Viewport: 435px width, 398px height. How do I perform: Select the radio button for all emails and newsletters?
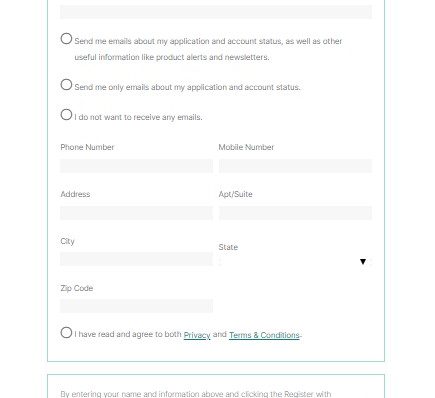pos(66,39)
